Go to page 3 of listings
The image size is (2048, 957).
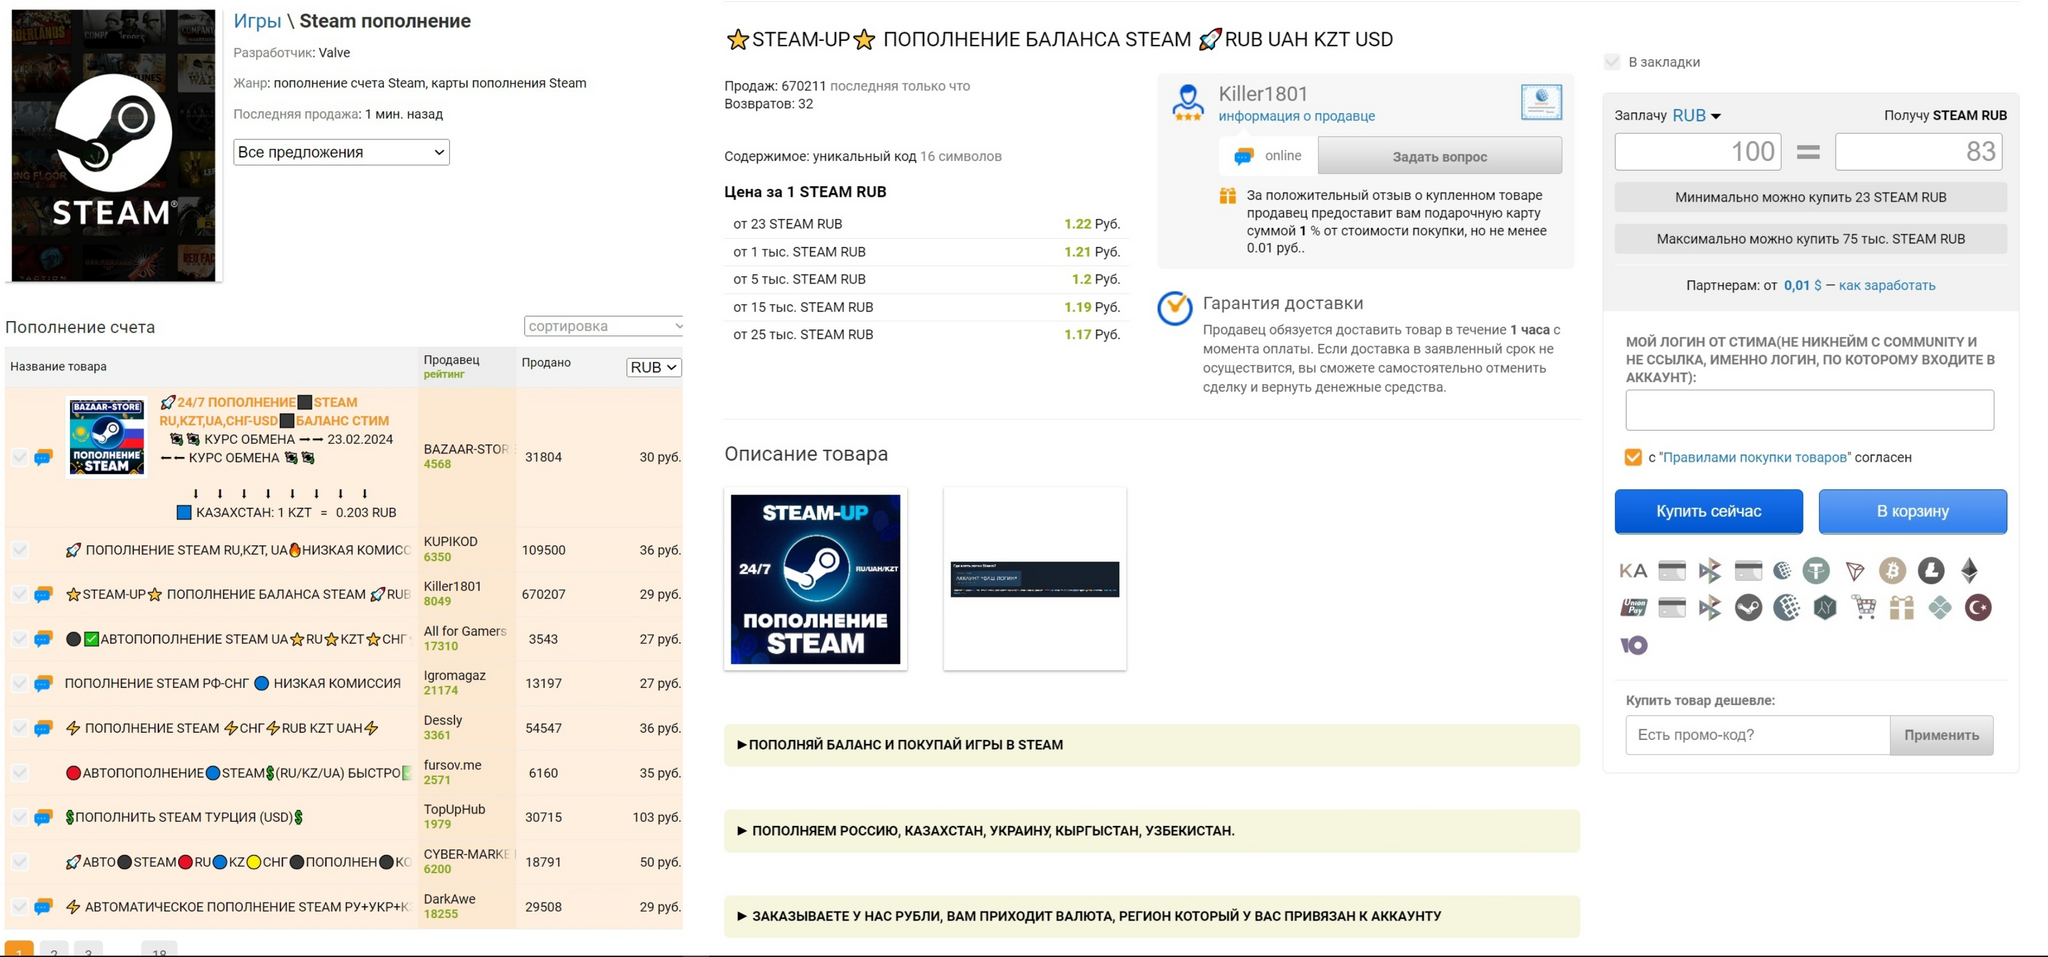88,949
